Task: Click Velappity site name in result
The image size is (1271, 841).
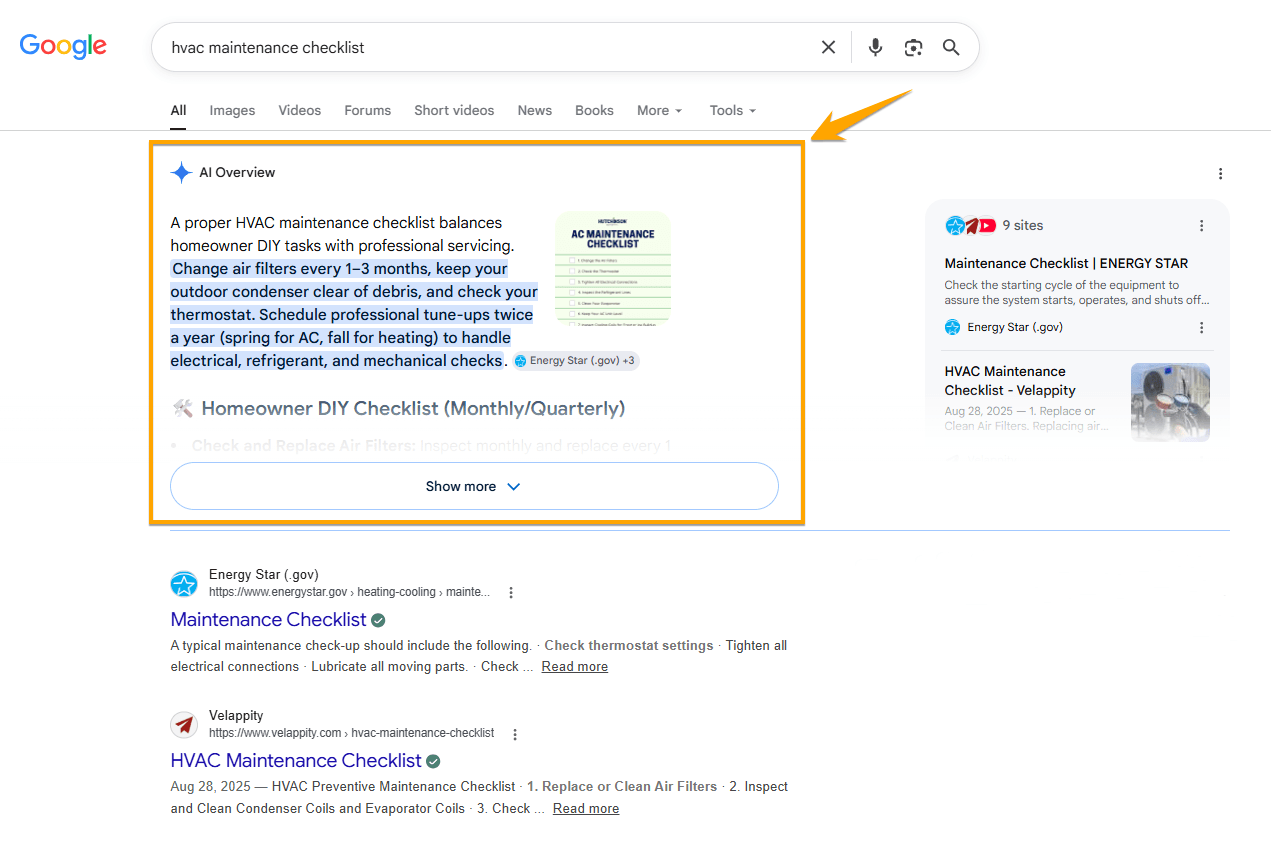Action: (x=236, y=716)
